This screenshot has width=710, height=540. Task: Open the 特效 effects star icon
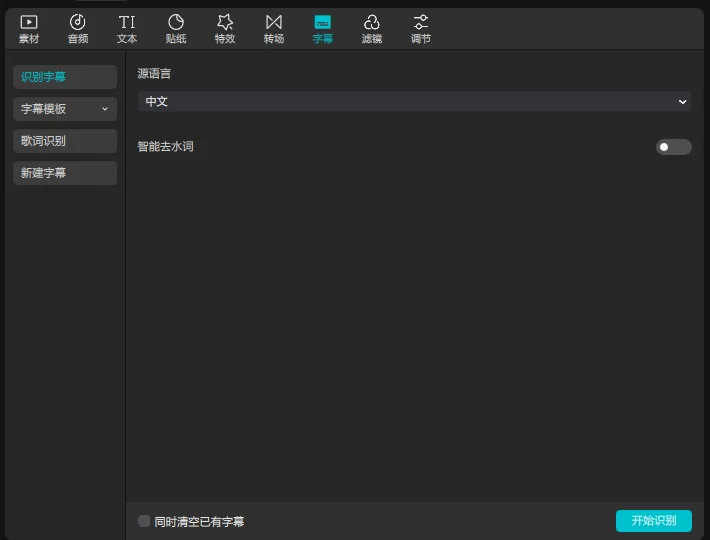225,22
